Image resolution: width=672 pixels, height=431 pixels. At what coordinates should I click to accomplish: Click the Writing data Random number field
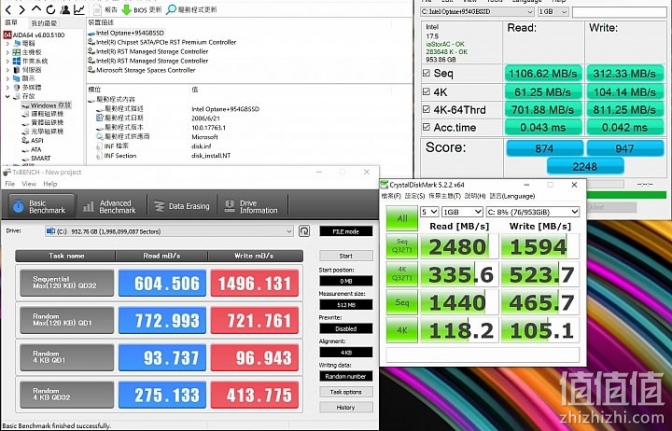(x=346, y=376)
